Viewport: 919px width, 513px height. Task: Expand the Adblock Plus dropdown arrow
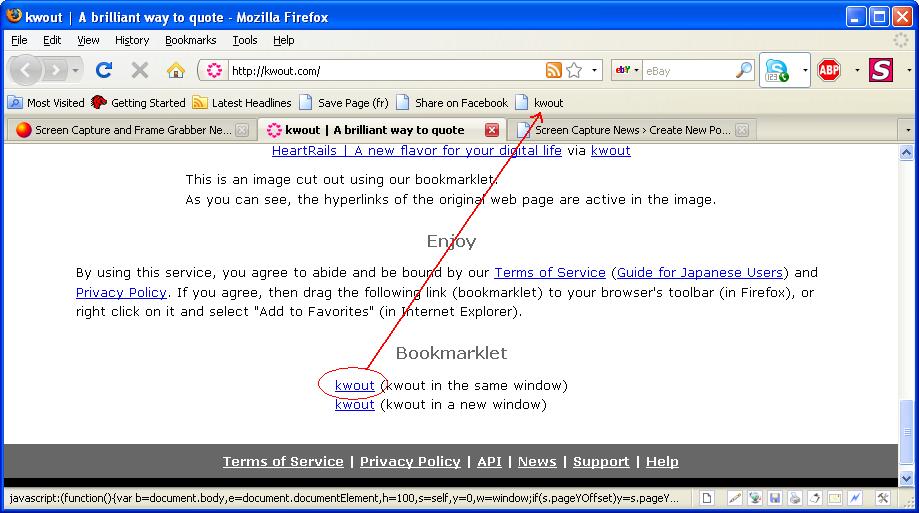coord(857,70)
